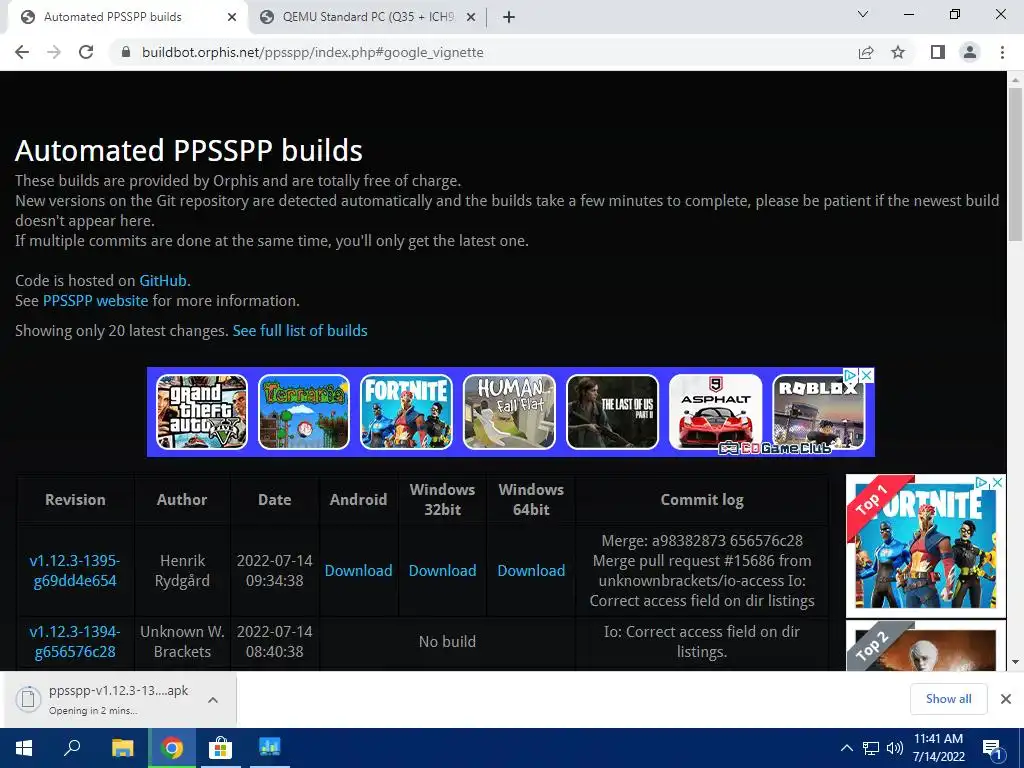This screenshot has width=1024, height=768.
Task: Open the browser side panel icon
Action: (938, 52)
